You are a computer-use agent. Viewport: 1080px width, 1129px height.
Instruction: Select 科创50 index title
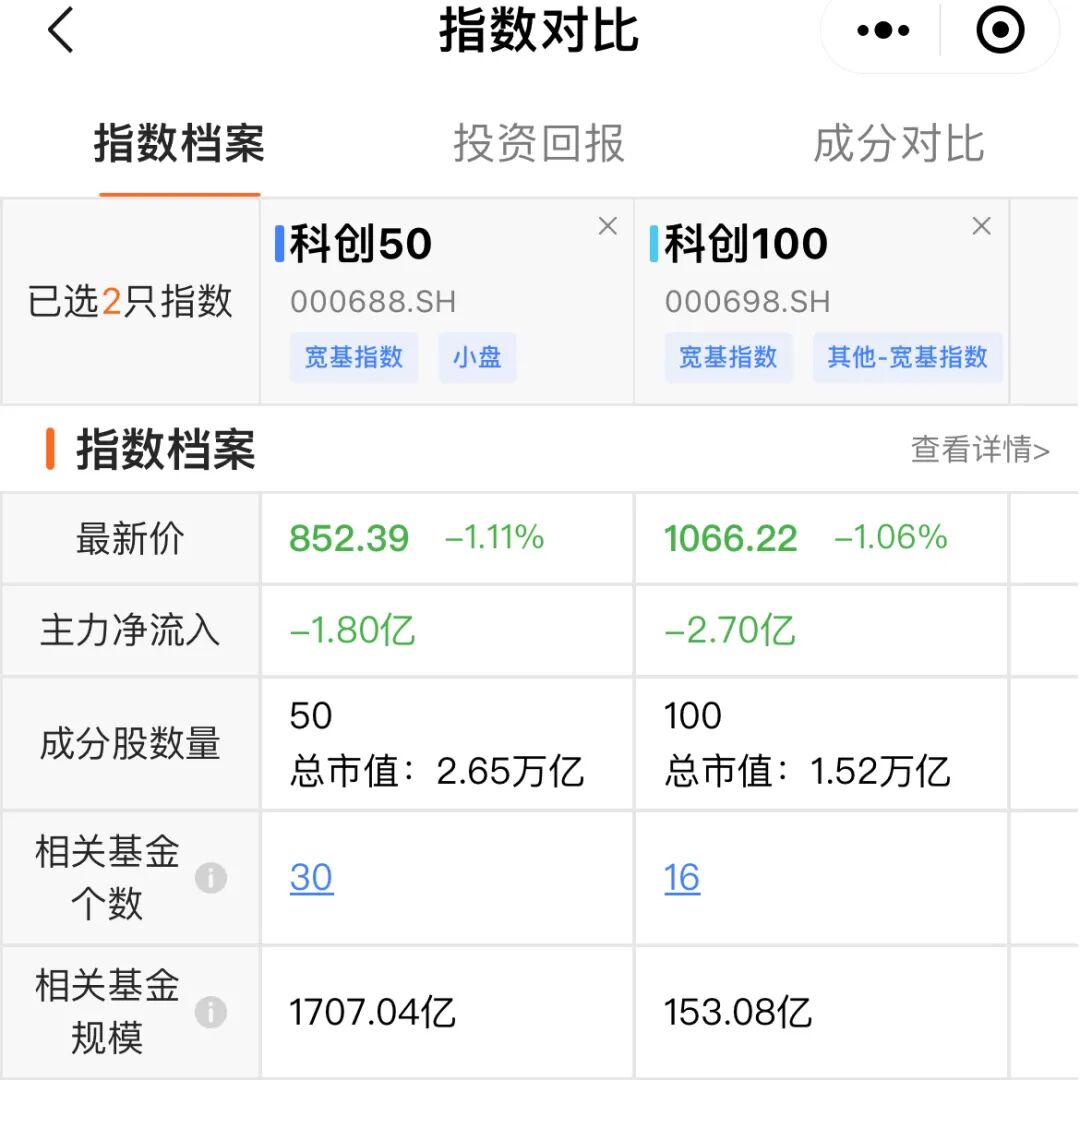361,243
